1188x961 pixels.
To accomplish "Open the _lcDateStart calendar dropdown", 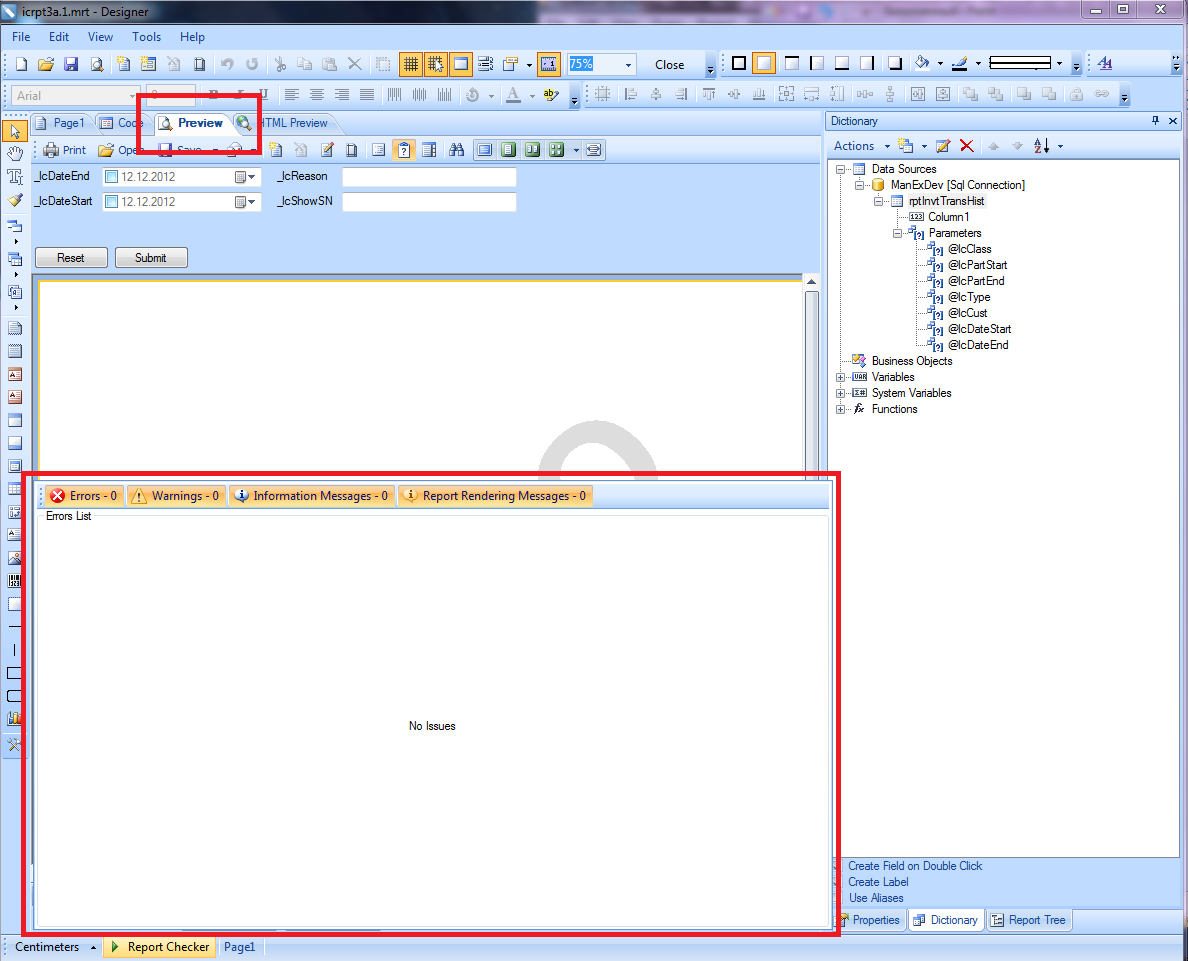I will pos(245,202).
